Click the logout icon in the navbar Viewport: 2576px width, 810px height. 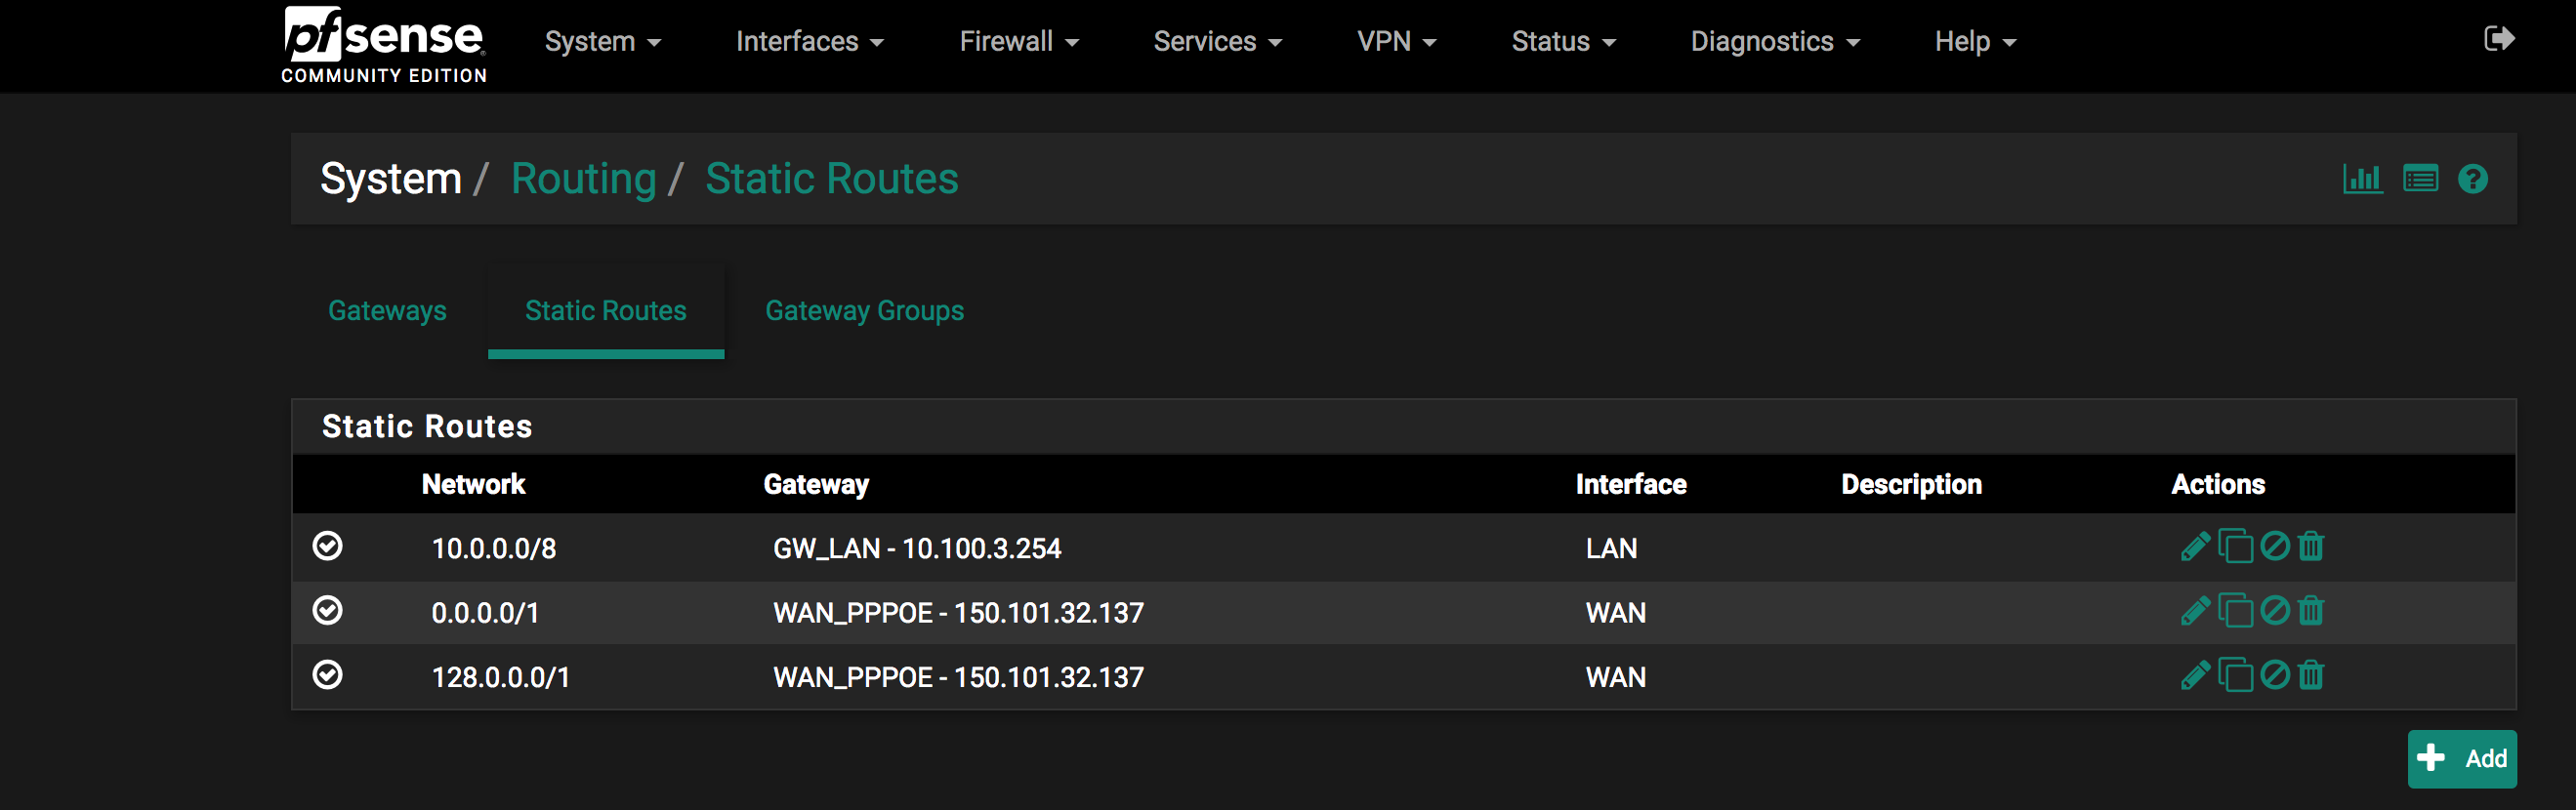(2499, 39)
